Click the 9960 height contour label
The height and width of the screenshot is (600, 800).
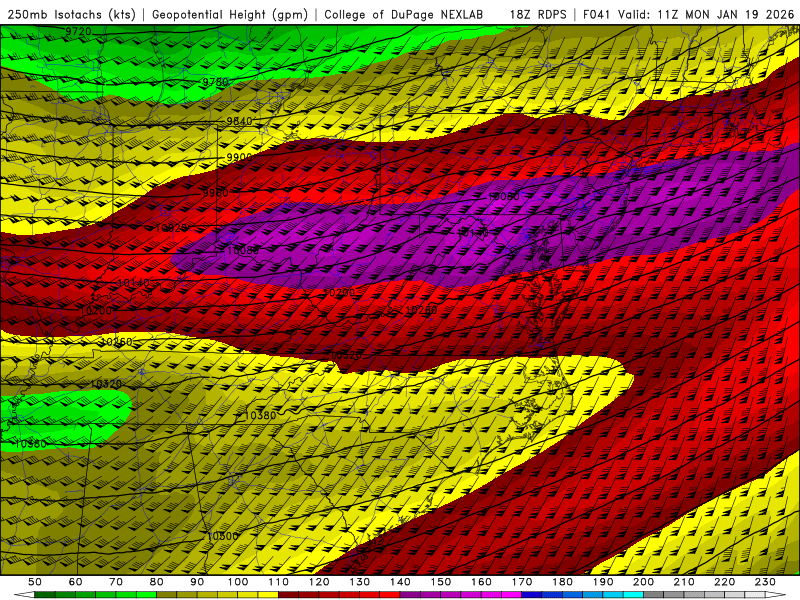(x=215, y=192)
